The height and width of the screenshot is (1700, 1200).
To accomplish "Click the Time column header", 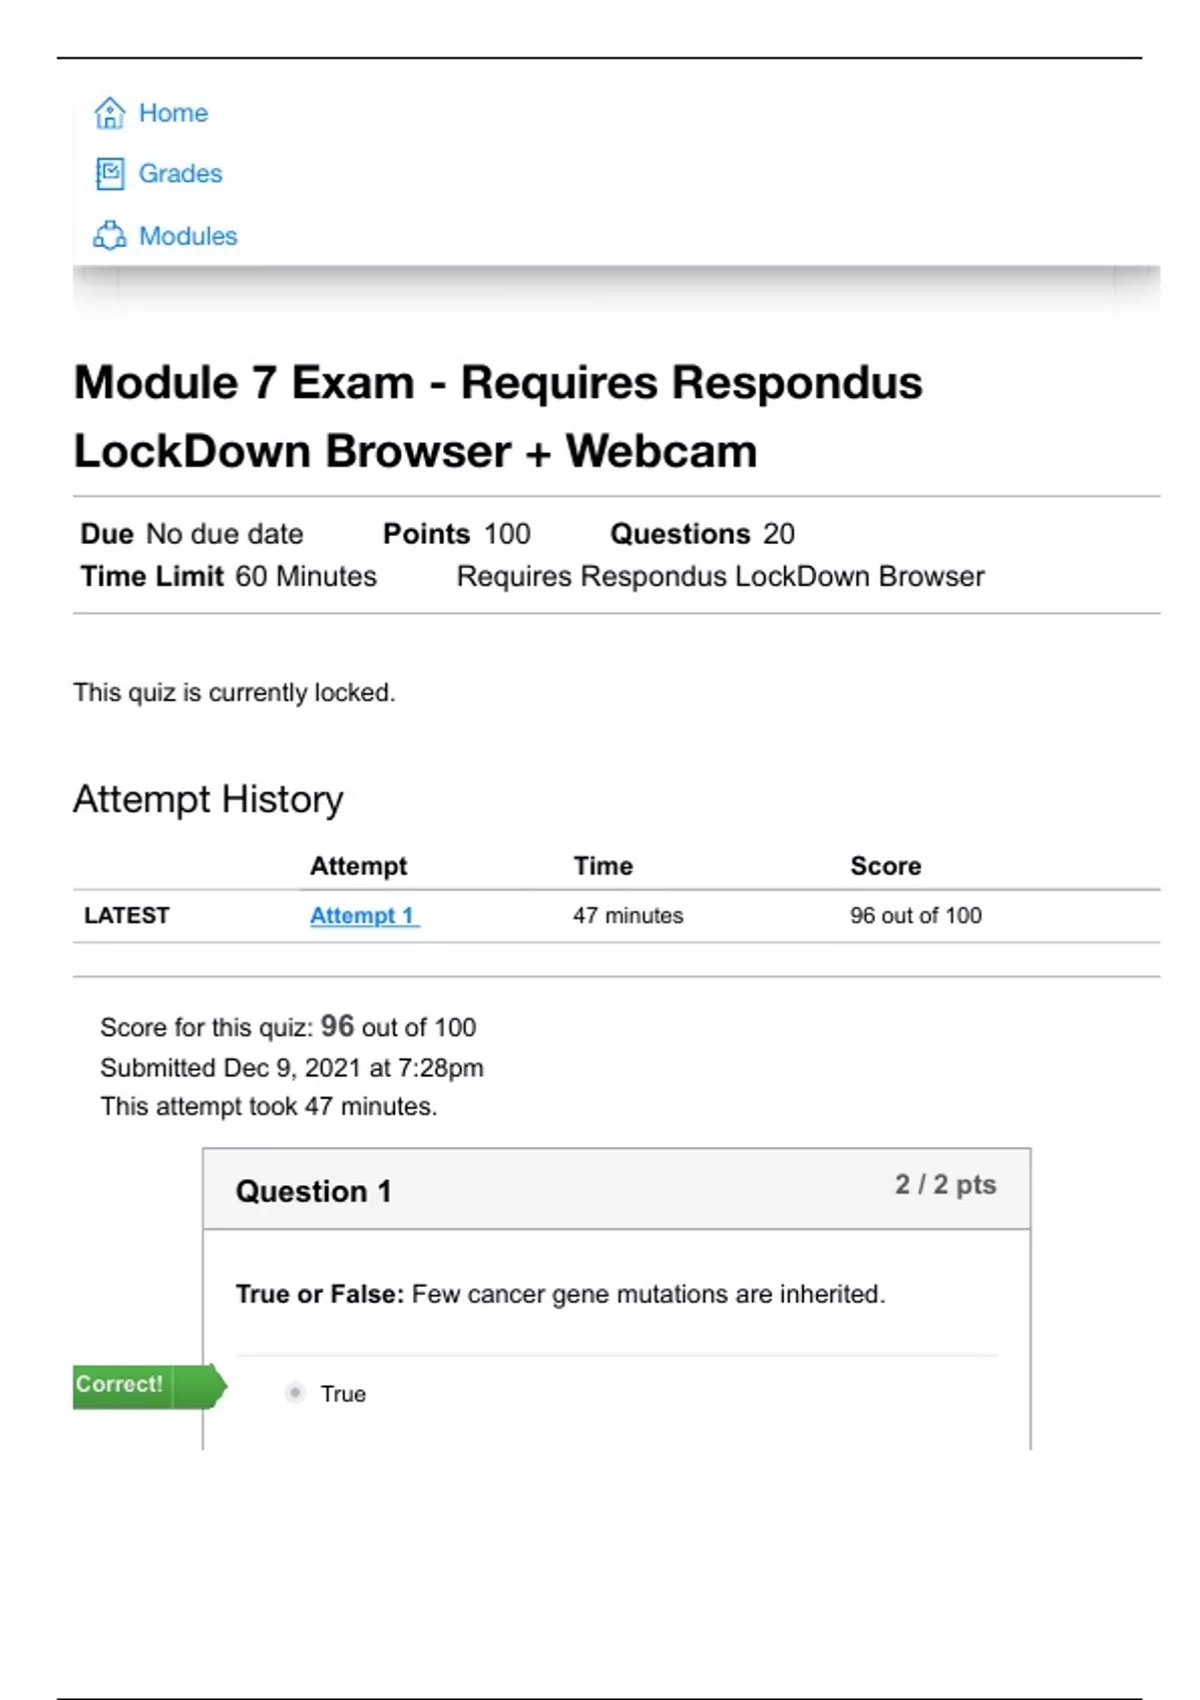I will click(x=603, y=866).
